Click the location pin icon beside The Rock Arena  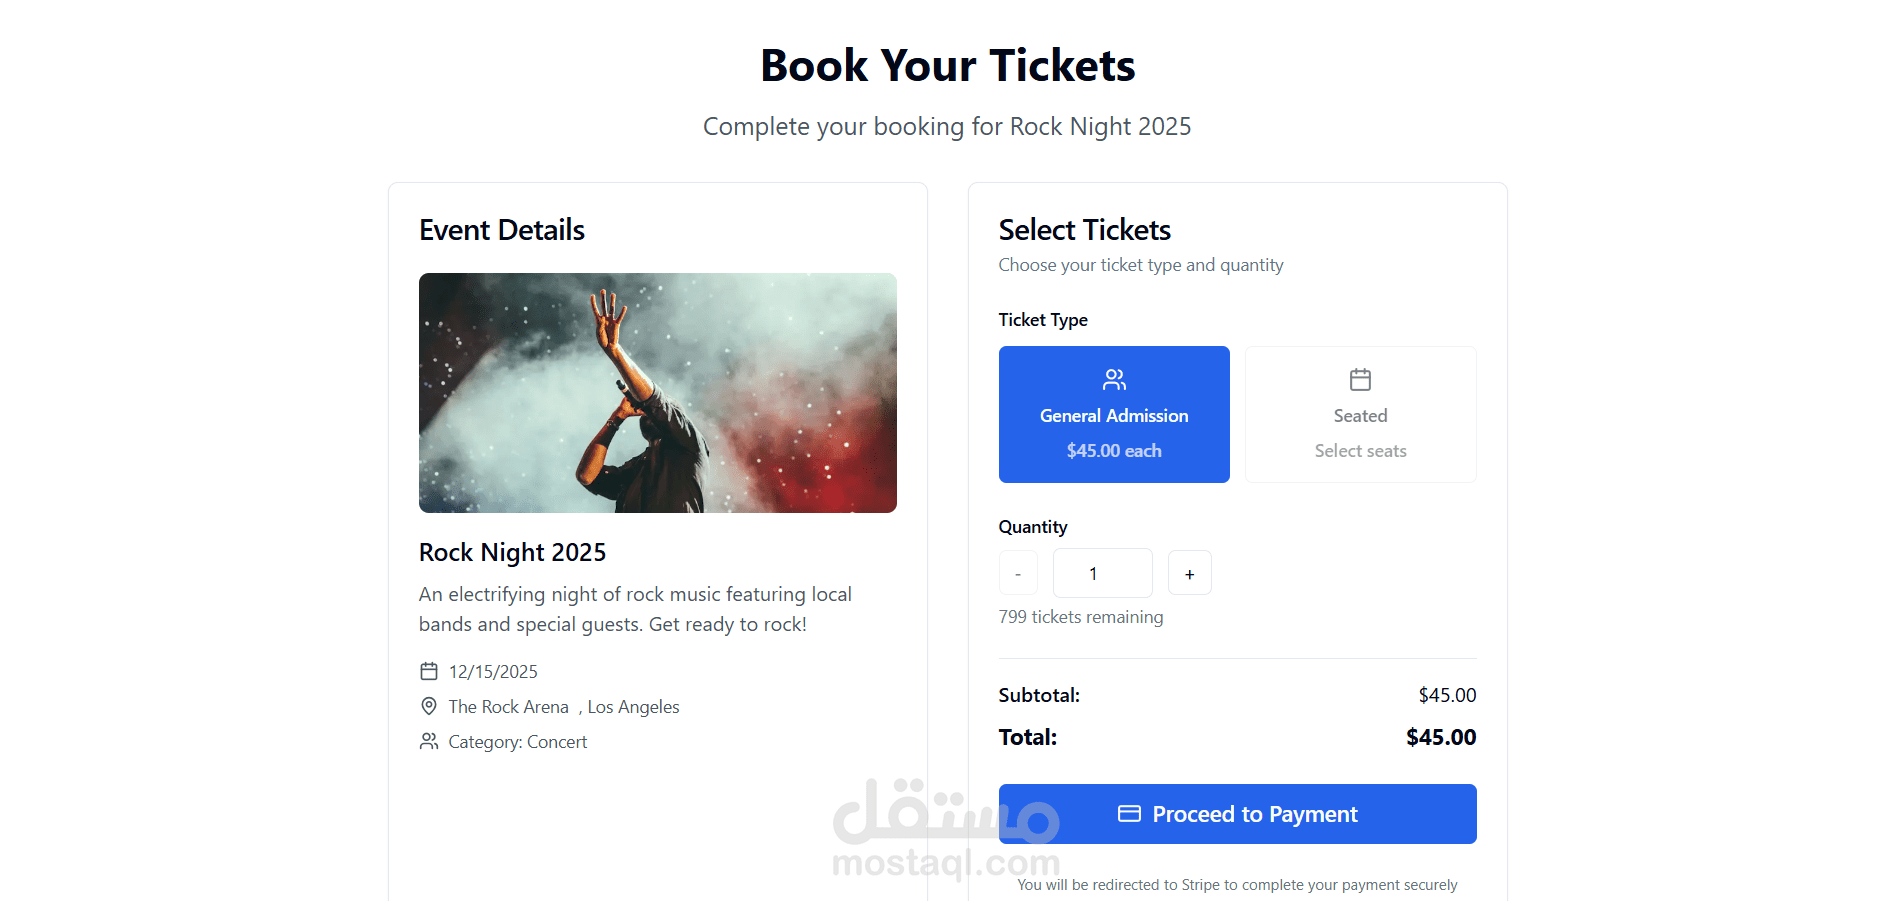point(429,706)
